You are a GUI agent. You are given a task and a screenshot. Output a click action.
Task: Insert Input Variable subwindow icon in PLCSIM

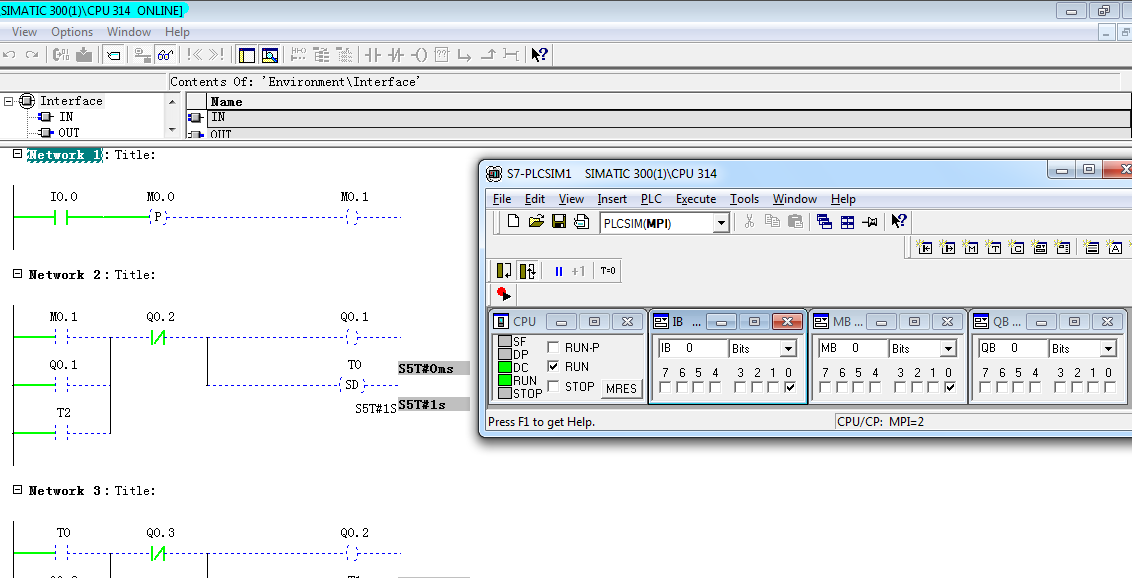tap(925, 248)
